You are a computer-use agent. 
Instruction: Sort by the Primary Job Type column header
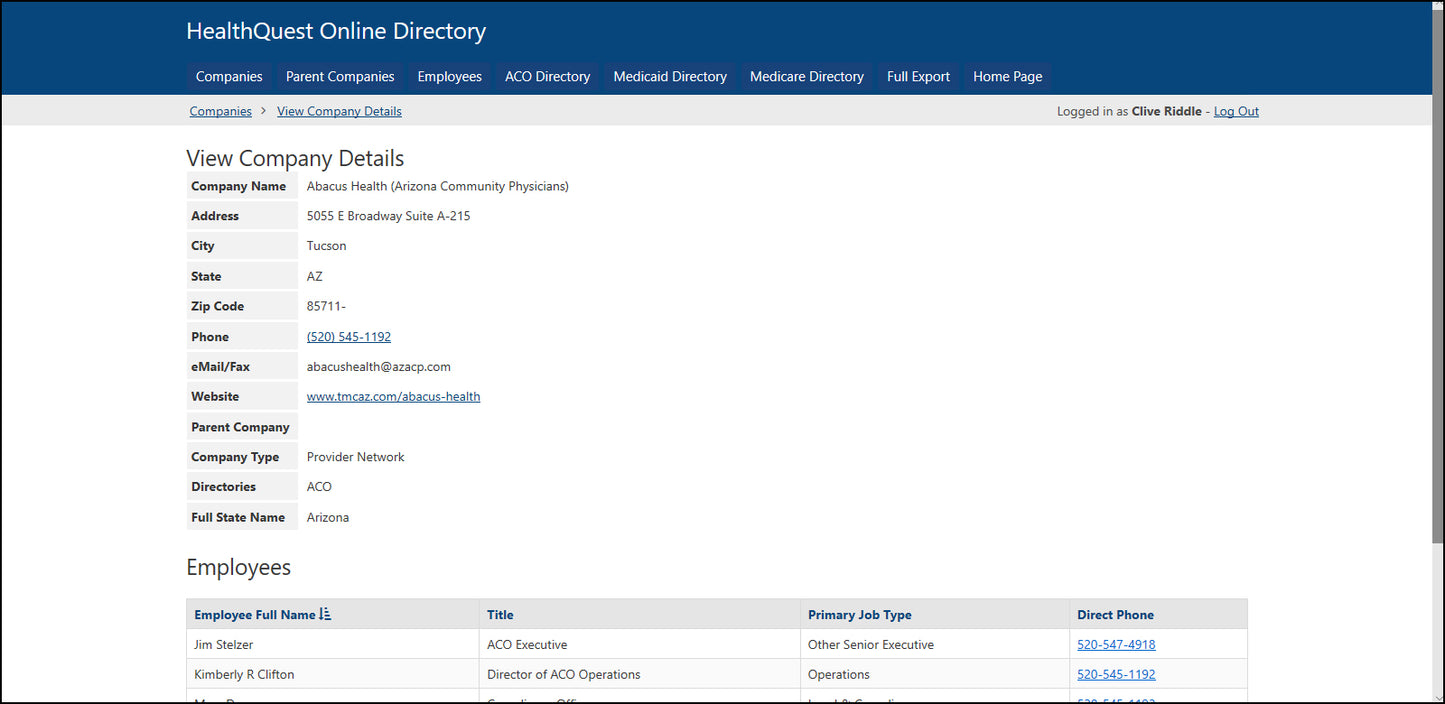pyautogui.click(x=859, y=615)
